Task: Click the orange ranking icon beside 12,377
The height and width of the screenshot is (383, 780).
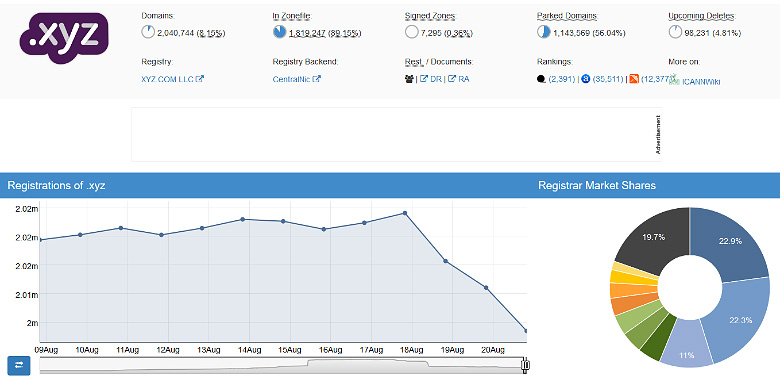Action: click(x=634, y=79)
